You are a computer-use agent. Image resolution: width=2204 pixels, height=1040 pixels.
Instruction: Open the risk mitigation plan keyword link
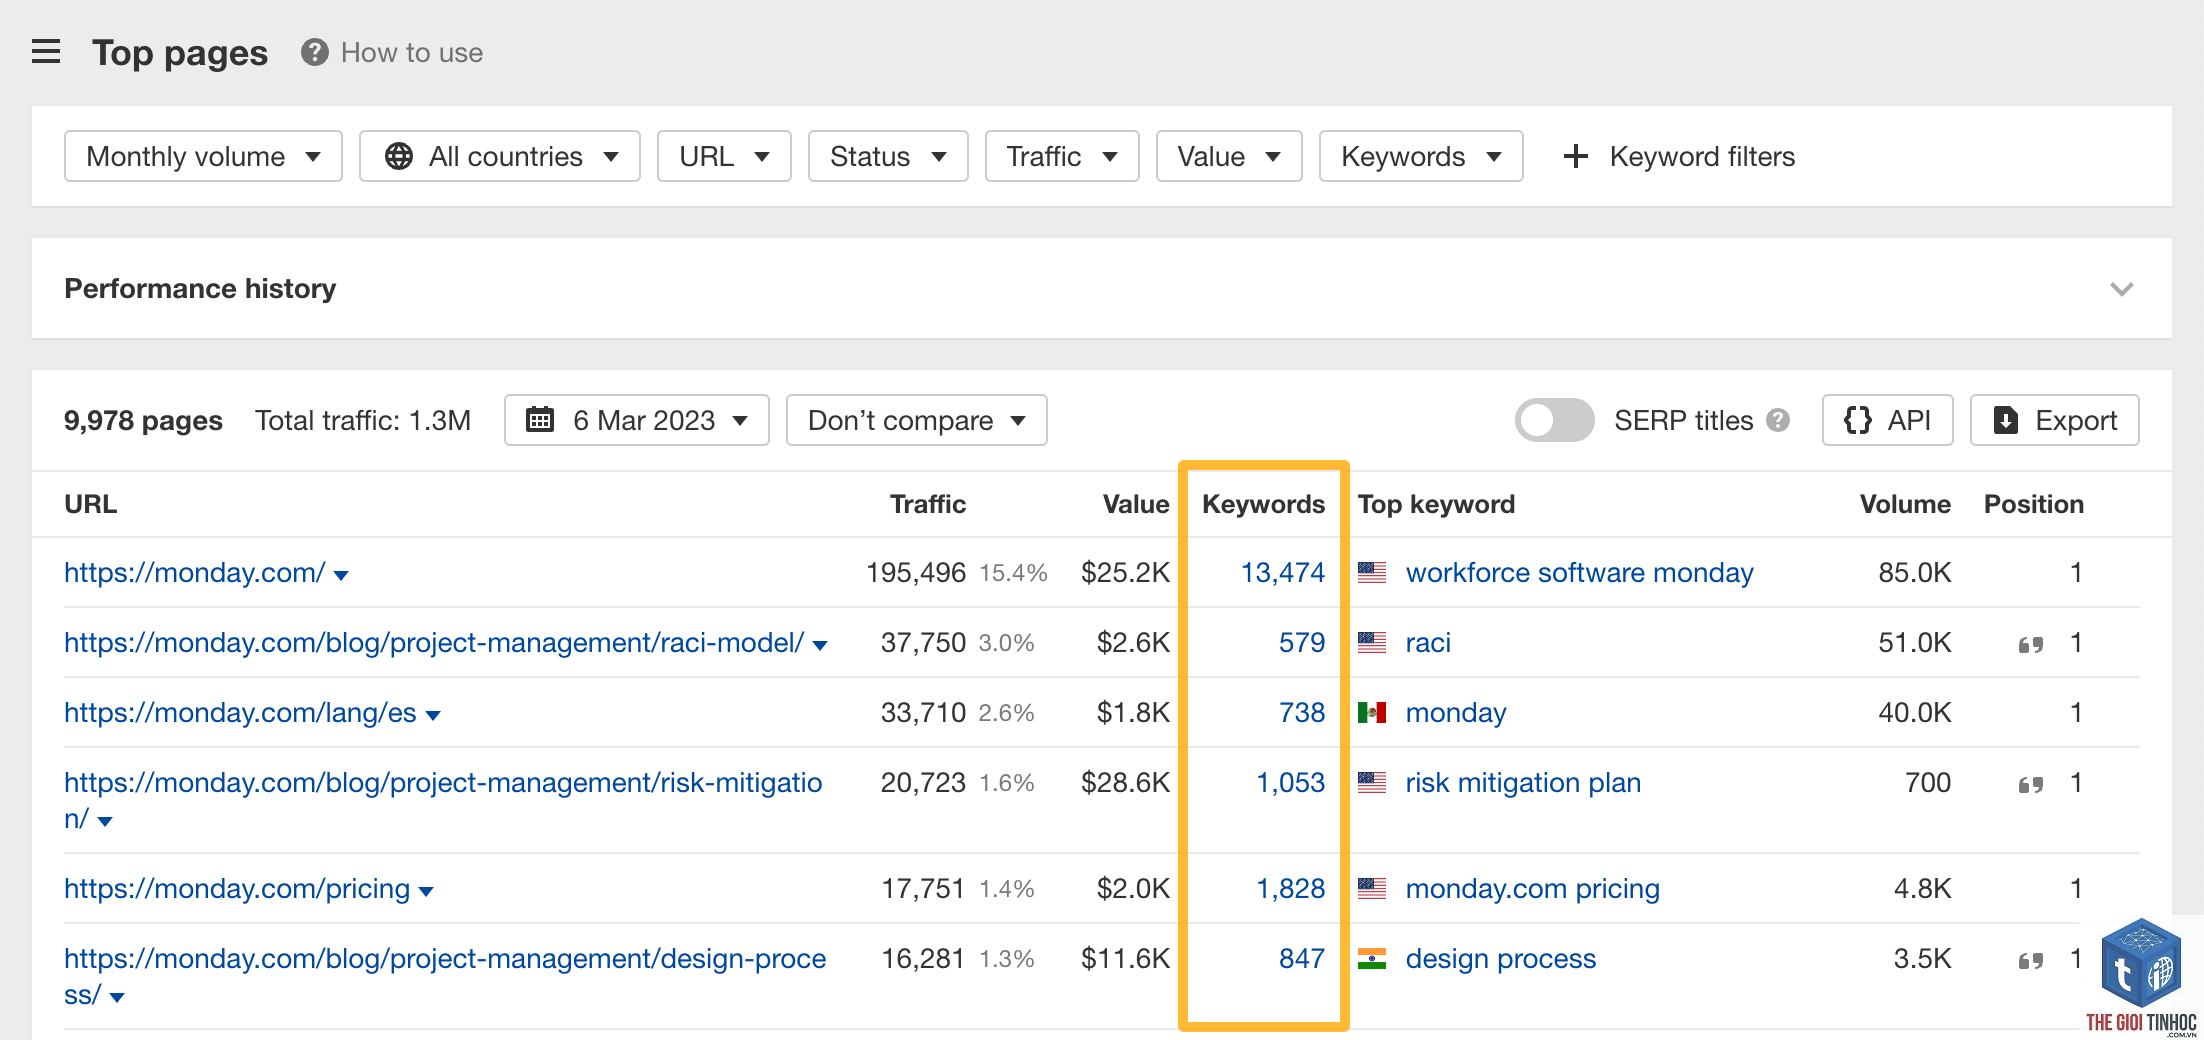coord(1523,782)
